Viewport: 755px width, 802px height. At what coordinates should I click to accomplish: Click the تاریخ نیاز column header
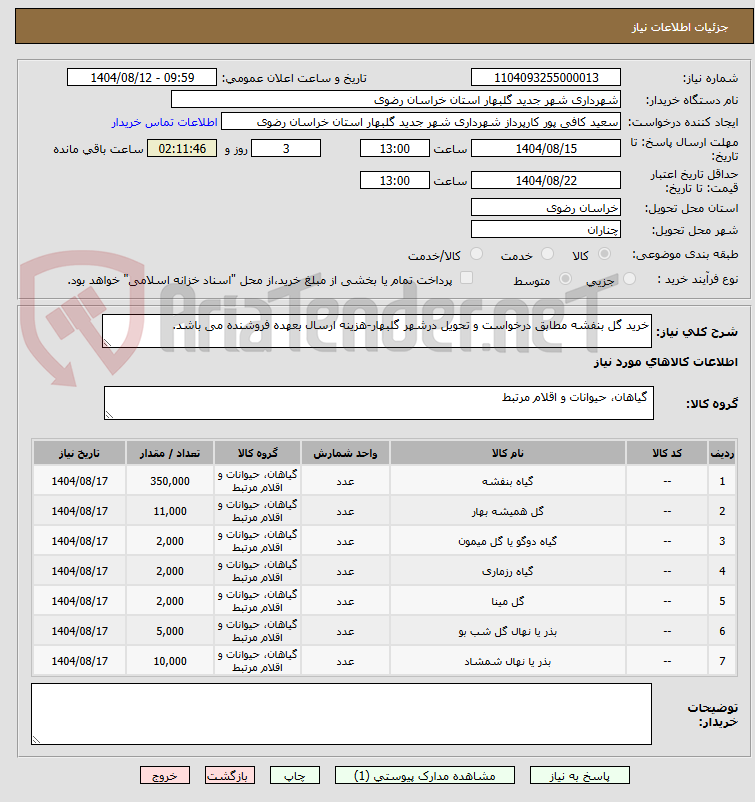tap(79, 453)
